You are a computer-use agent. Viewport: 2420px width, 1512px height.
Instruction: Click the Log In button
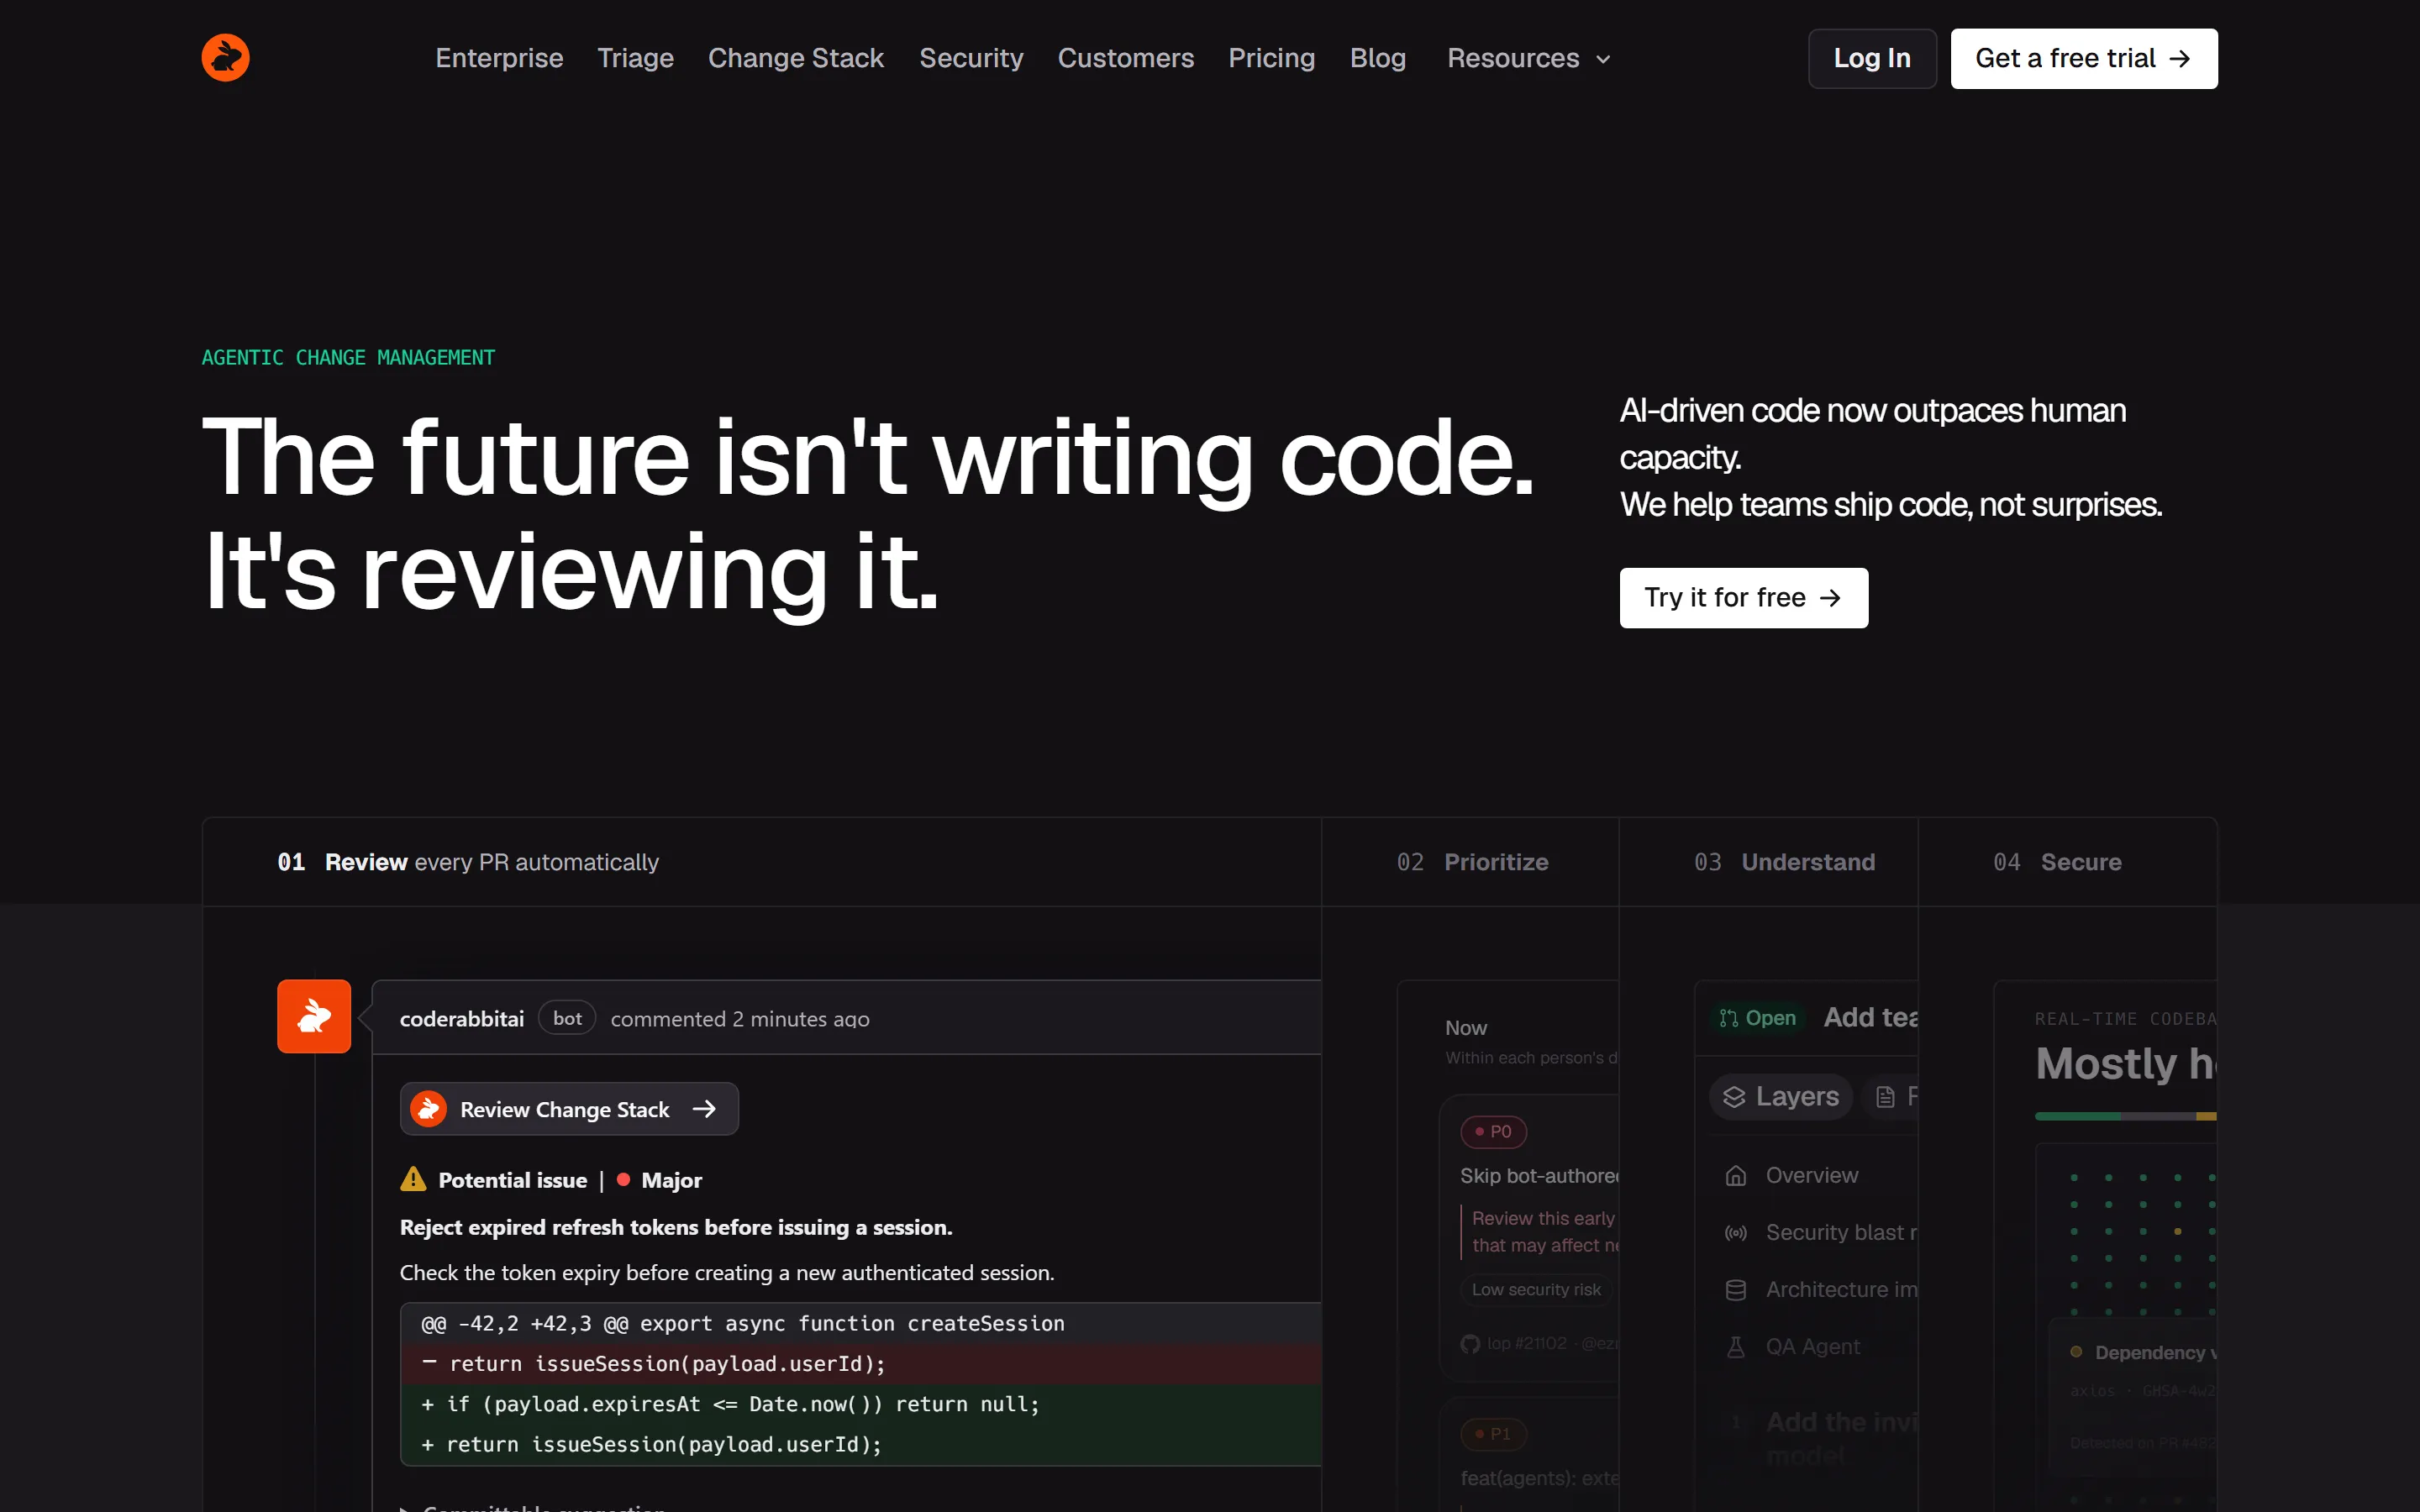[x=1872, y=58]
